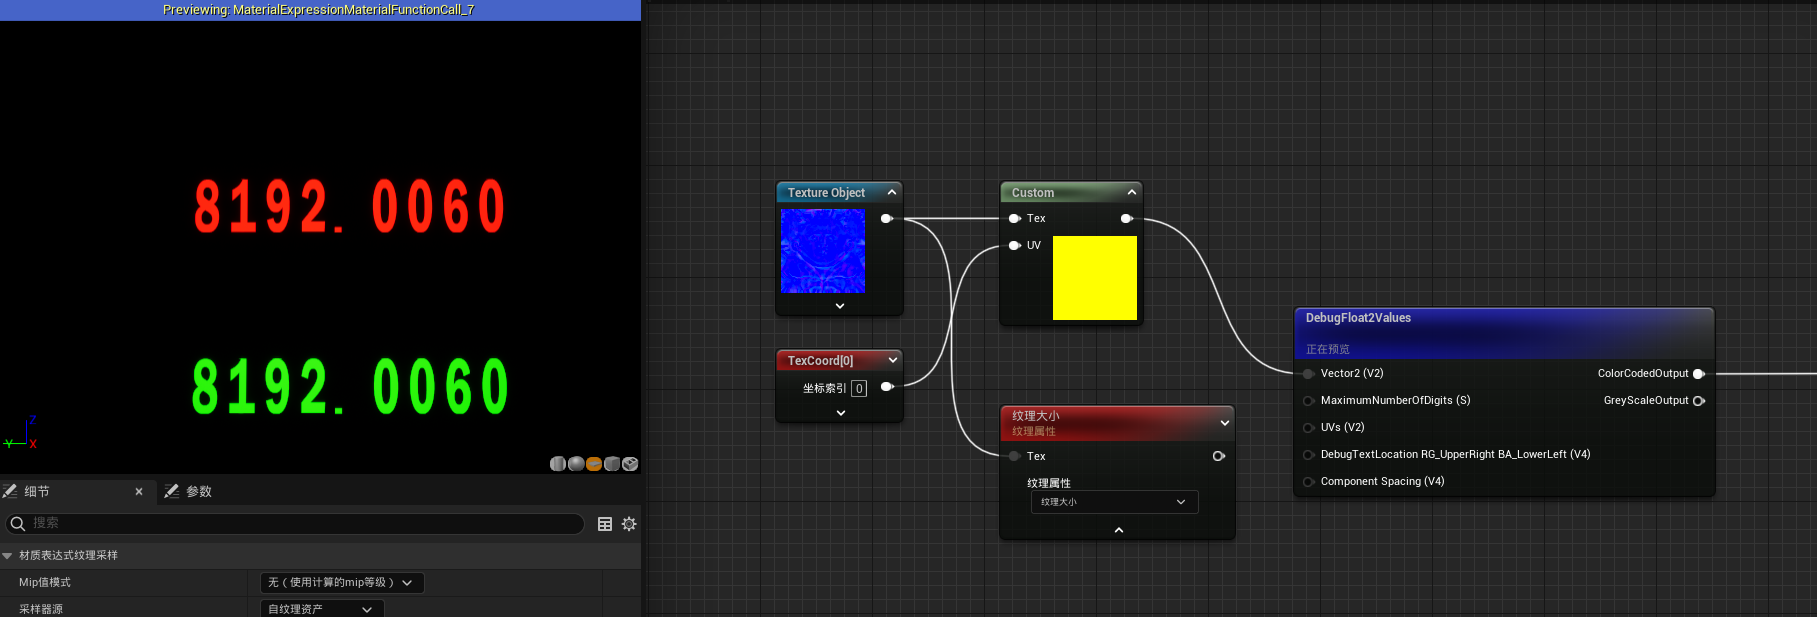Click the 搜索 search field
The image size is (1817, 617).
coord(300,524)
